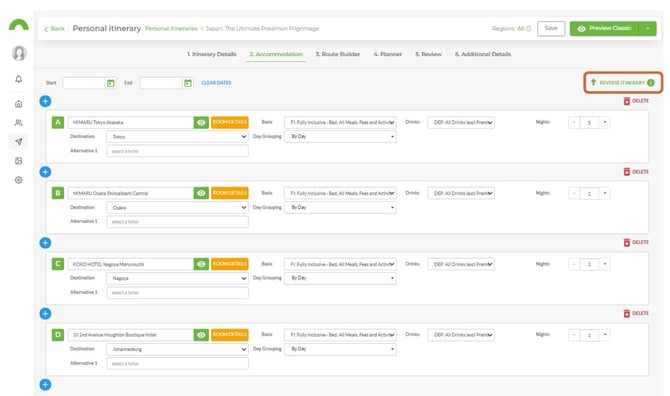Image resolution: width=670 pixels, height=396 pixels.
Task: Add accommodation above row A
Action: point(45,101)
